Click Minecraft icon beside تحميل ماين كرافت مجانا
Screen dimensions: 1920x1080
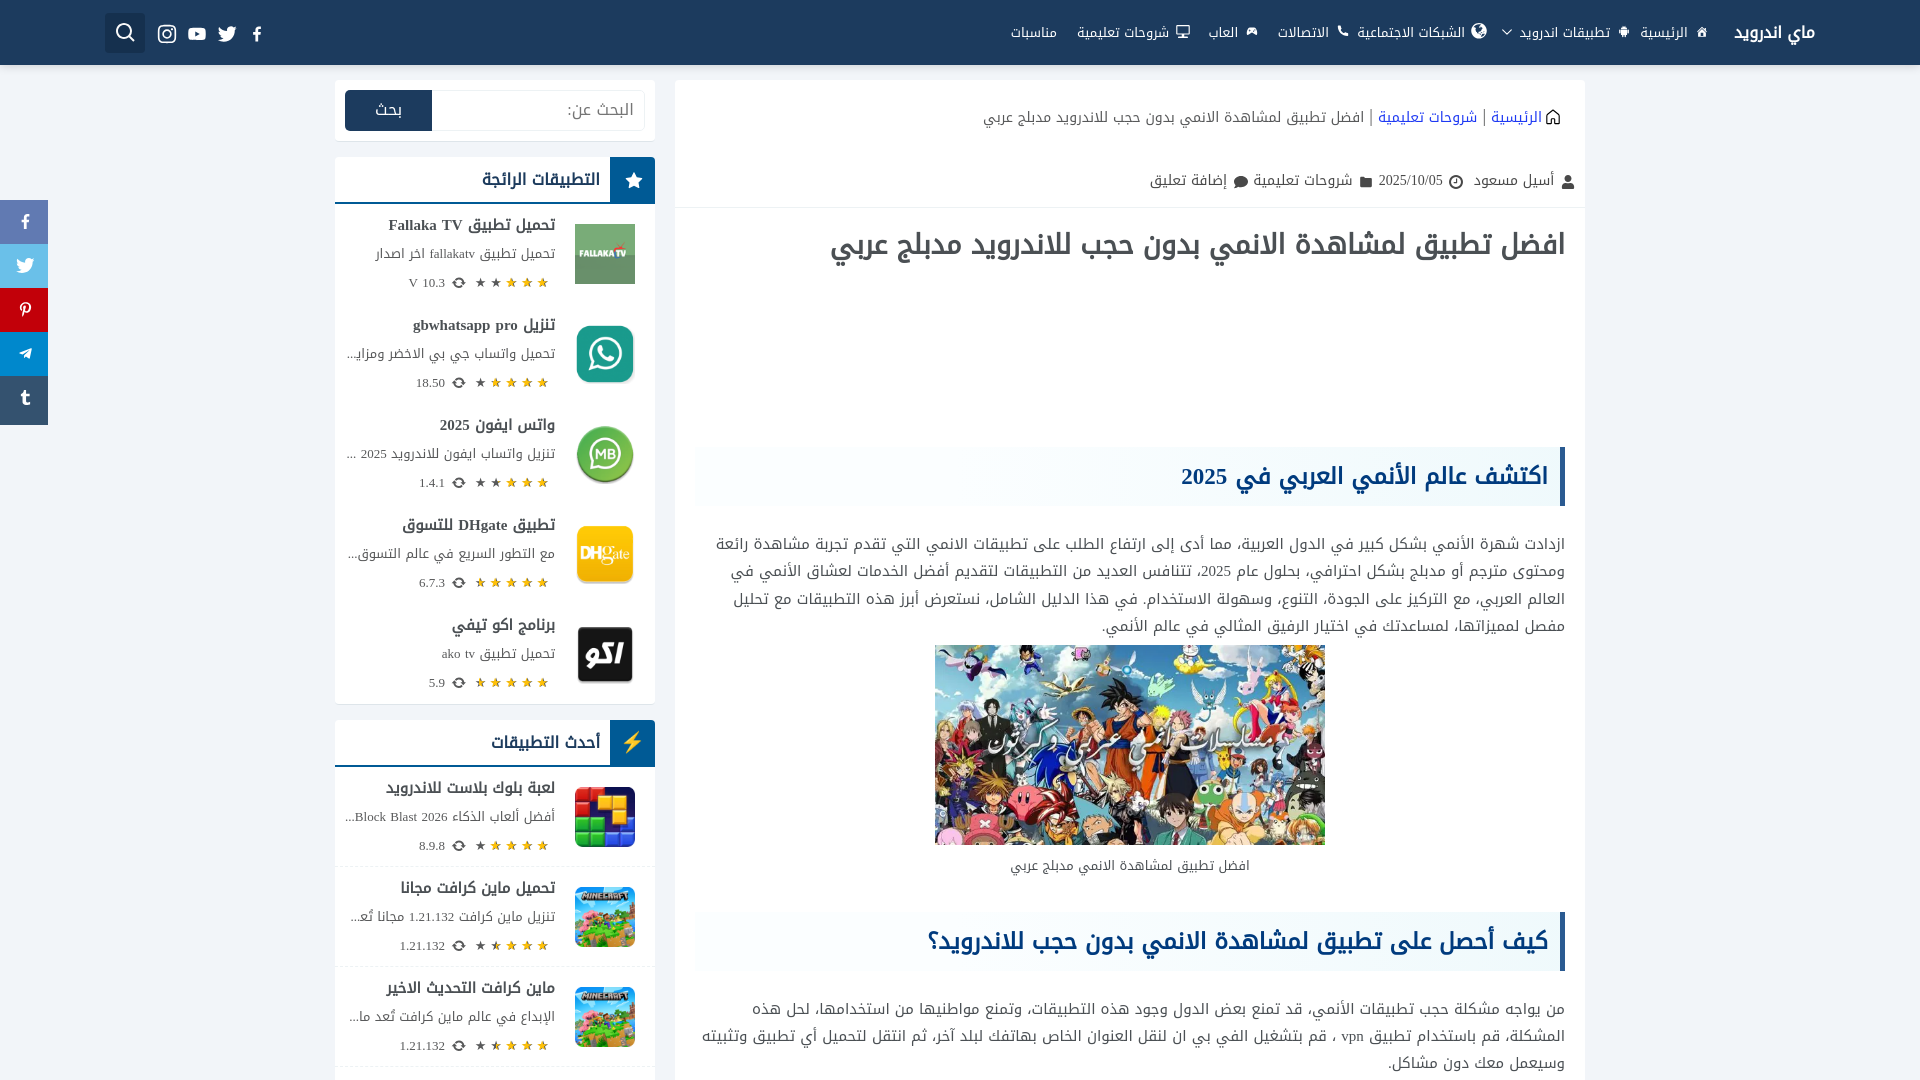[x=605, y=917]
